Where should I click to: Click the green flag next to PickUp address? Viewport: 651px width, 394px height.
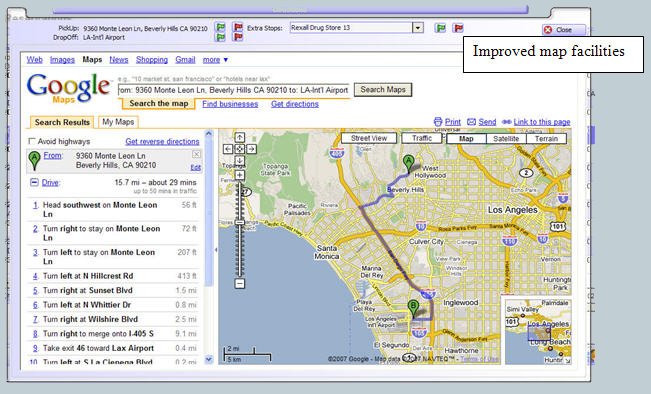pos(220,27)
